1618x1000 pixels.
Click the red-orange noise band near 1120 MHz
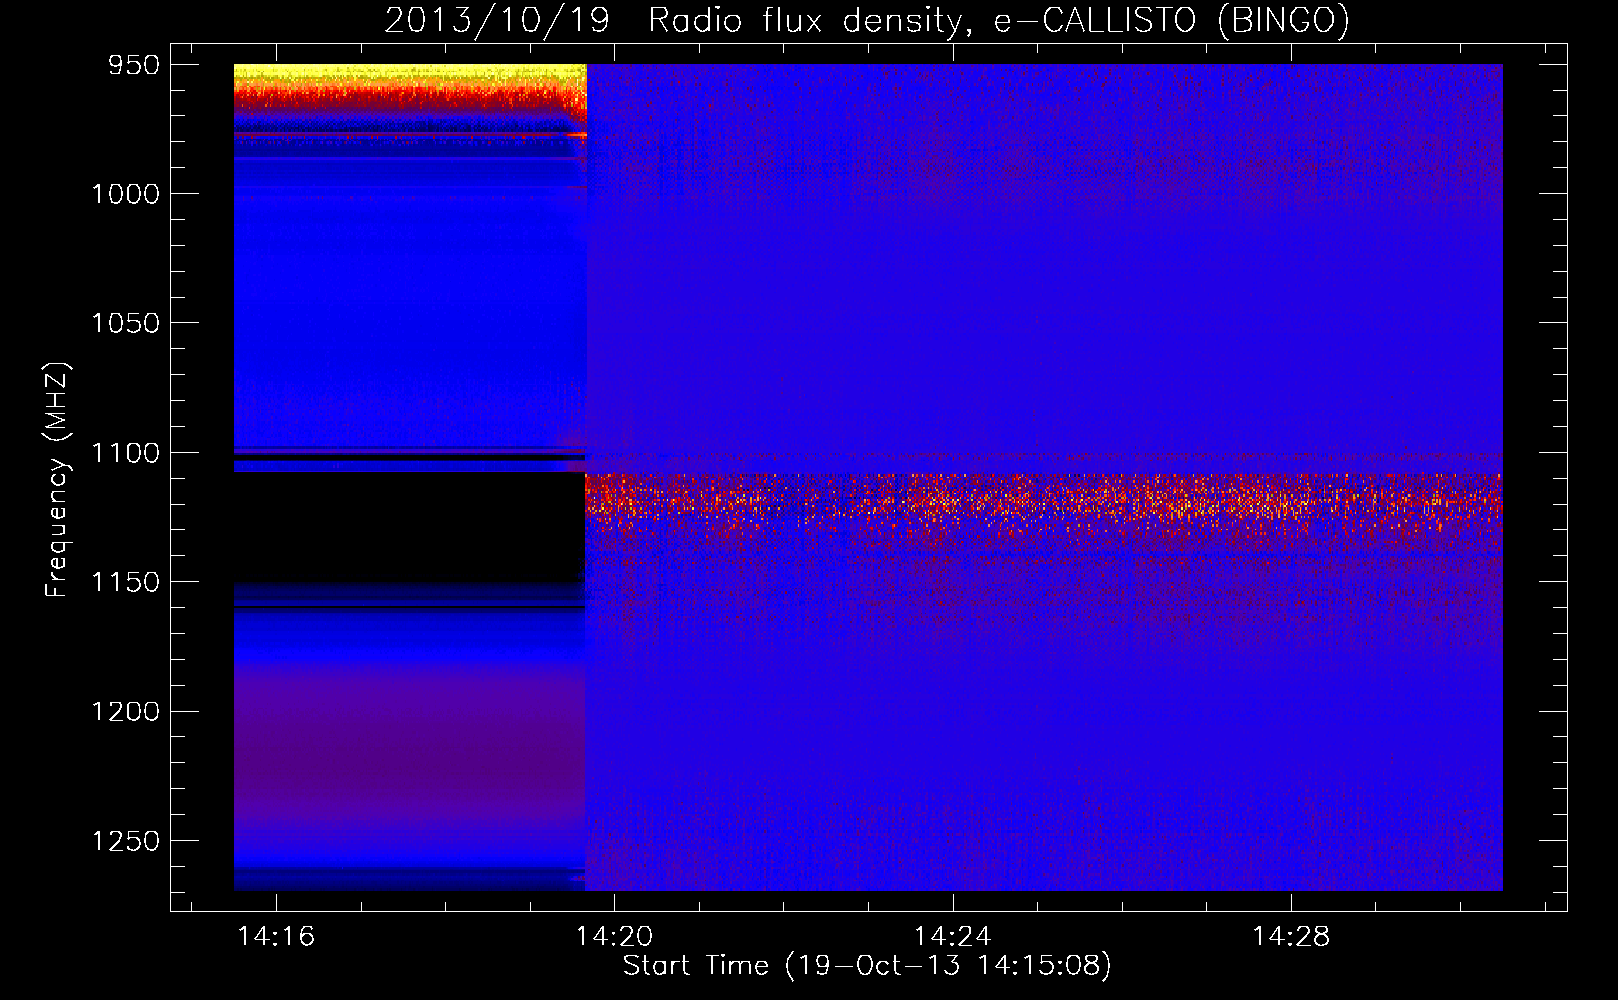pos(1044,503)
